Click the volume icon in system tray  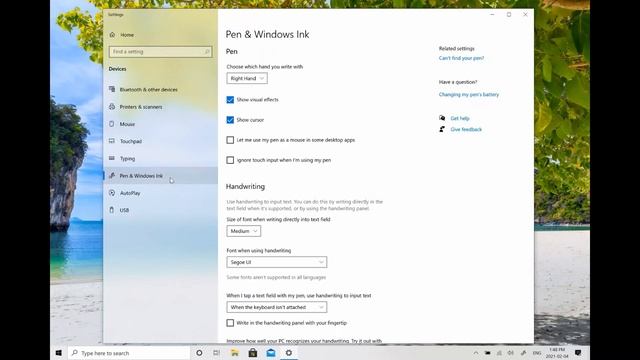(x=511, y=353)
